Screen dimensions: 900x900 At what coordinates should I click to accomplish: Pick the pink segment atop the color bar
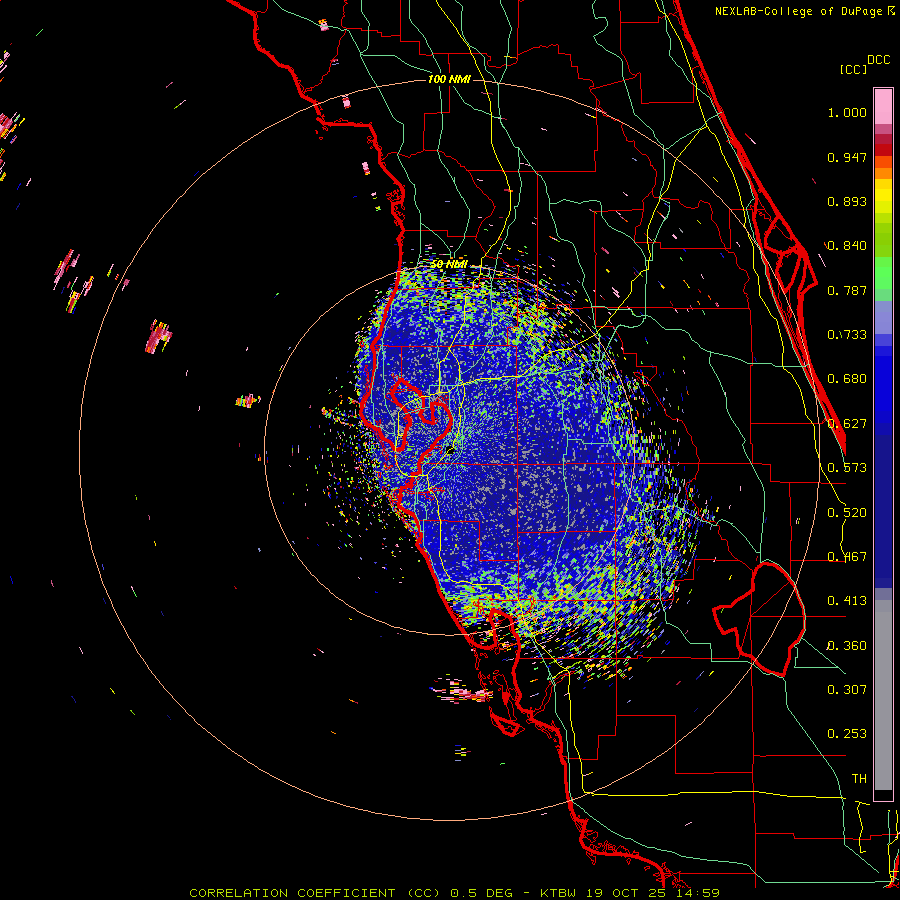(x=883, y=107)
